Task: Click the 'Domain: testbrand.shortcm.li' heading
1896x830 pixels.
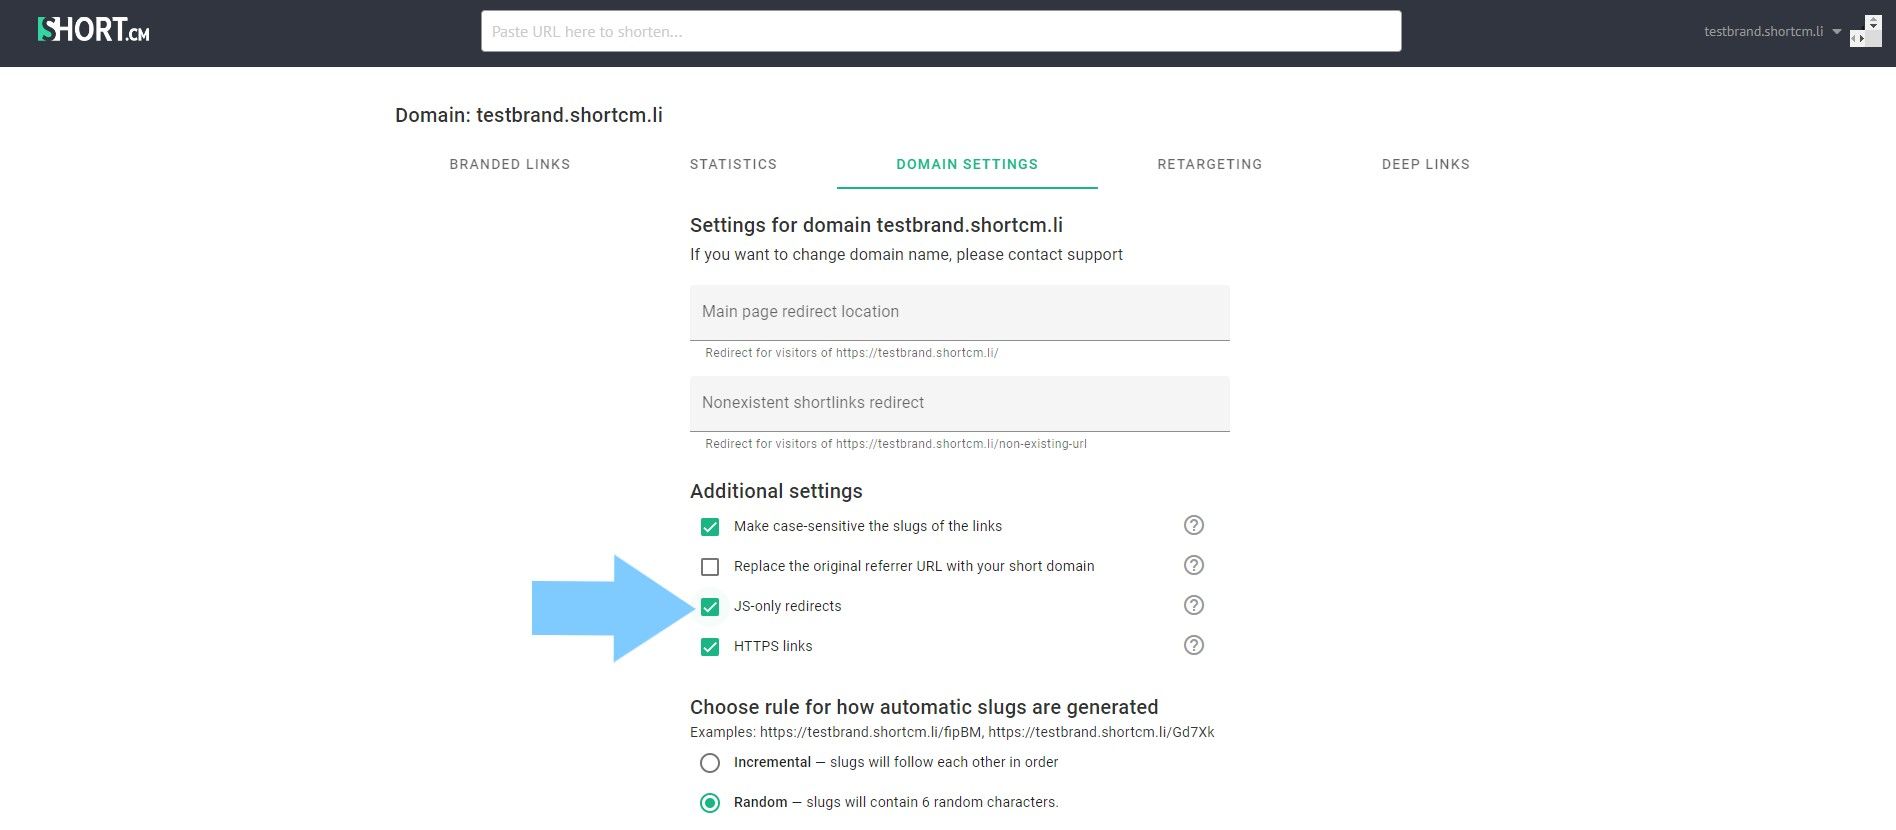Action: point(529,115)
